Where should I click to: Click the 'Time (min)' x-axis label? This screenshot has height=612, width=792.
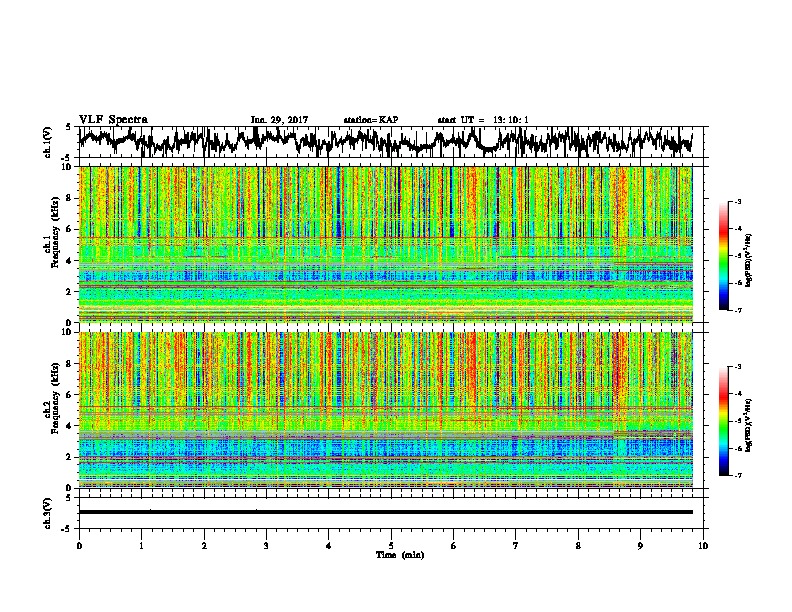(x=400, y=555)
